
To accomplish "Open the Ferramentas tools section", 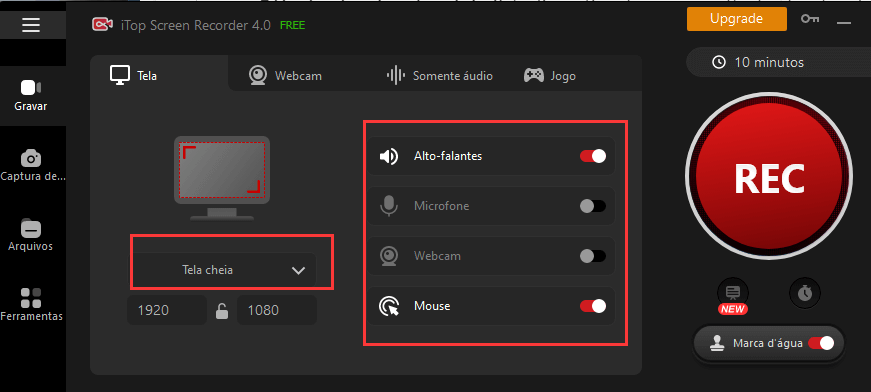I will pos(31,305).
